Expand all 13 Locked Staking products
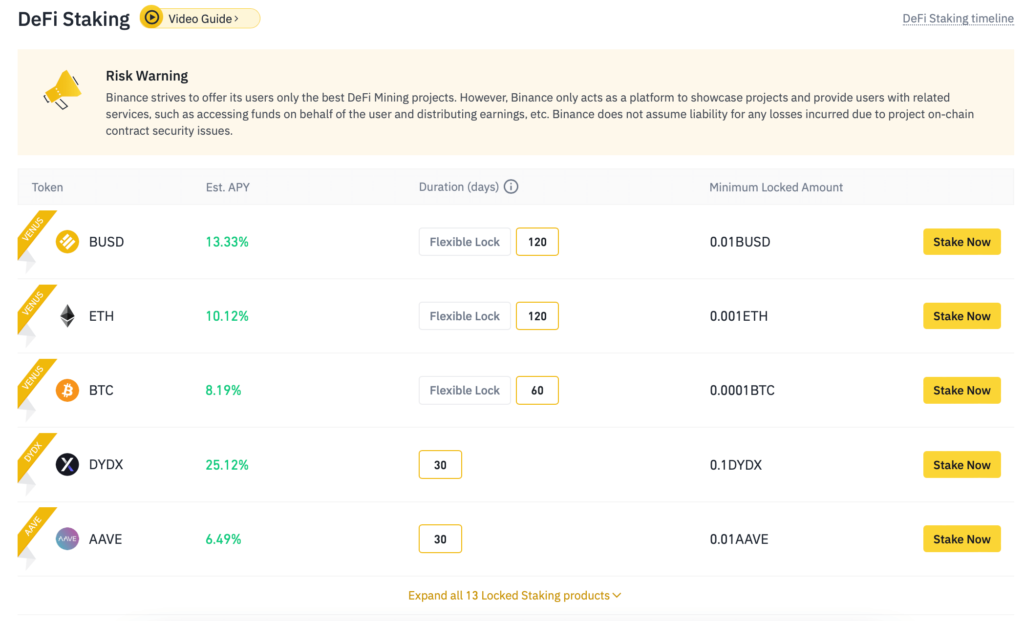This screenshot has width=1024, height=621. click(x=514, y=594)
